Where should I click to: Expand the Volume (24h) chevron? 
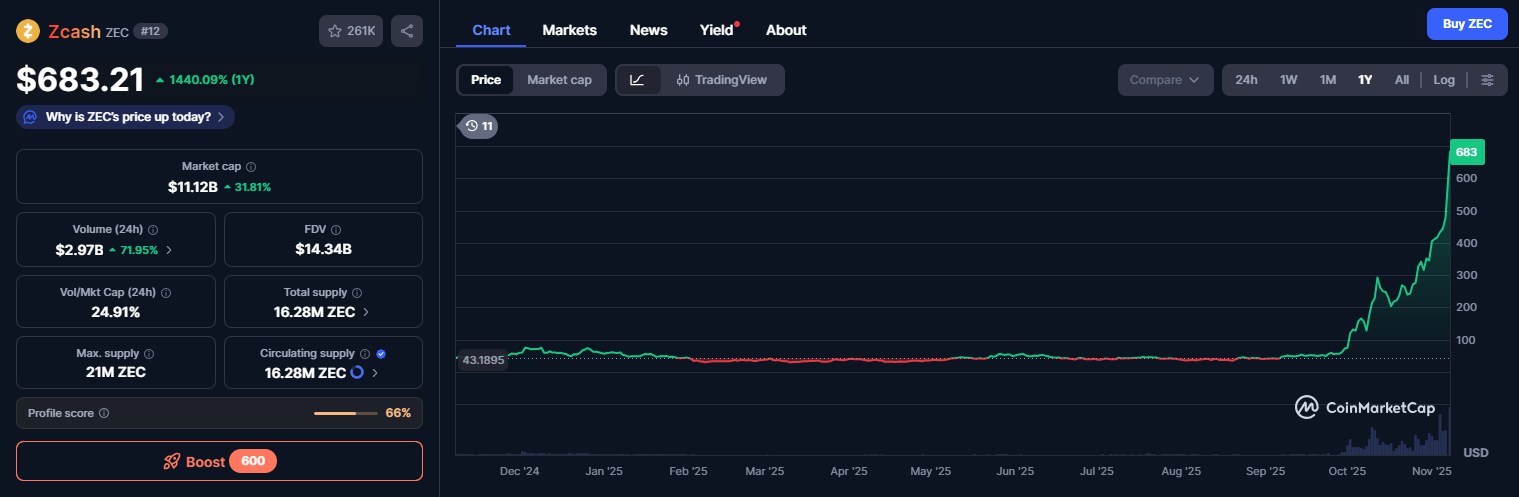coord(168,250)
